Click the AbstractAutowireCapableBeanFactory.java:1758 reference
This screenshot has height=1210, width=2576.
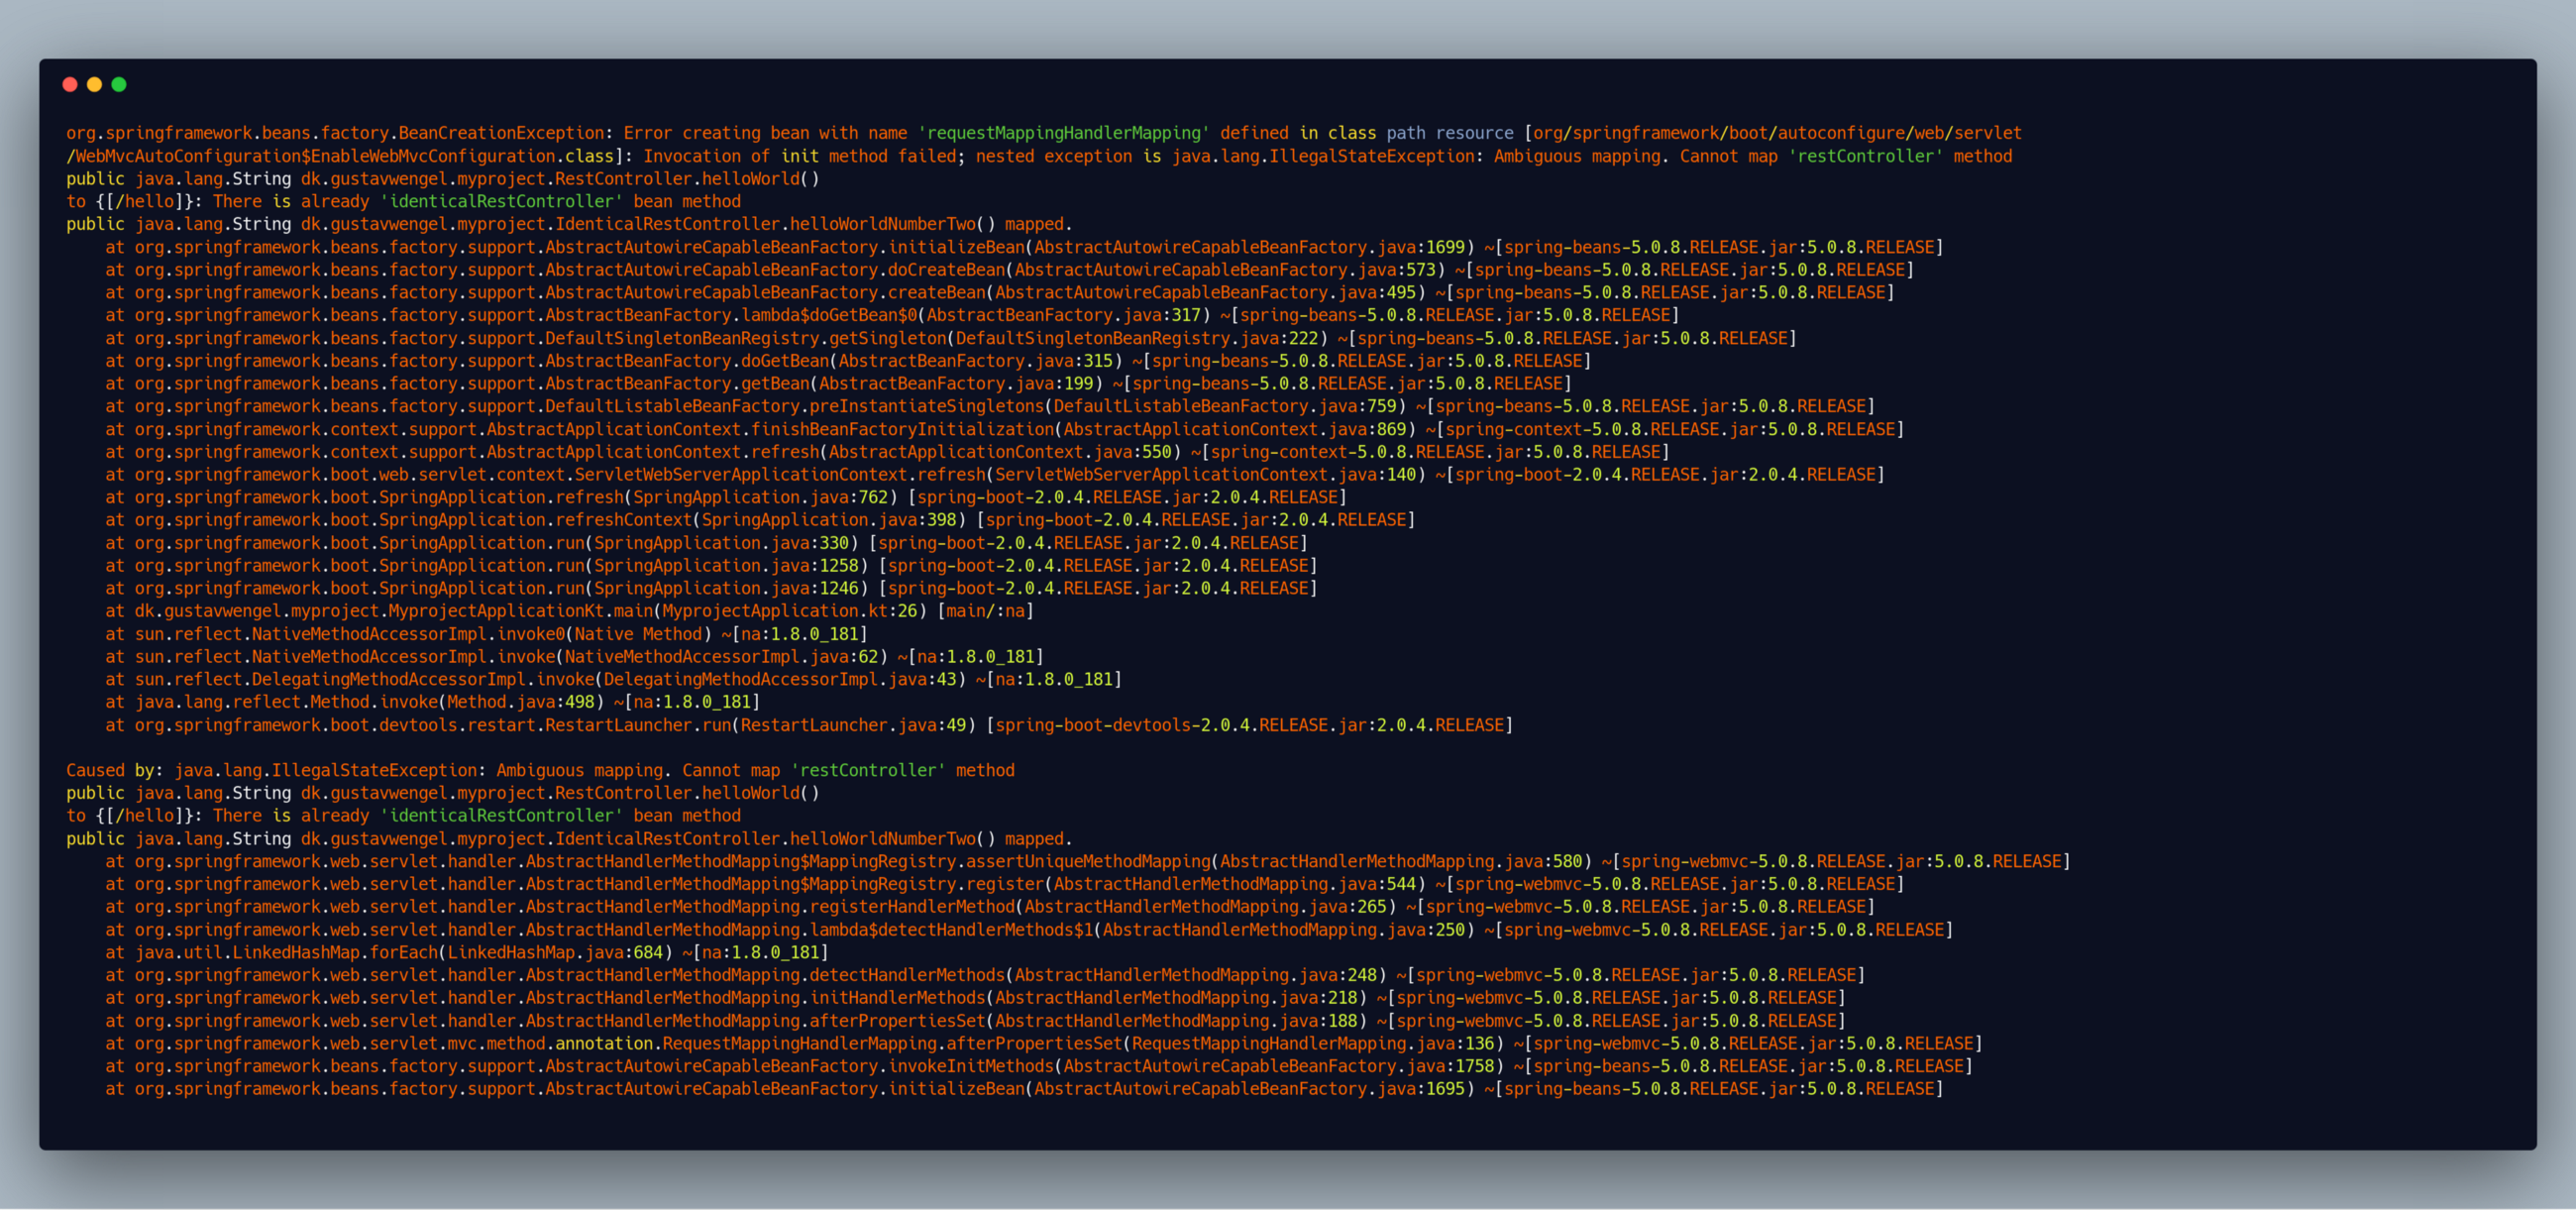tap(1277, 1066)
